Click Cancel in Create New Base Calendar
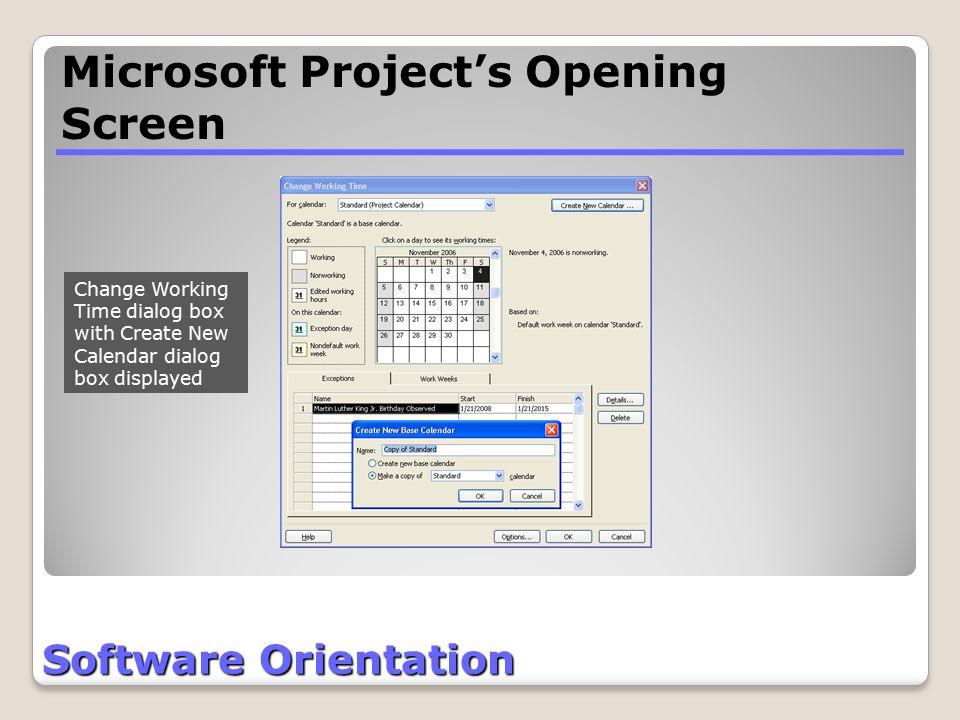Image resolution: width=960 pixels, height=720 pixels. coord(532,496)
